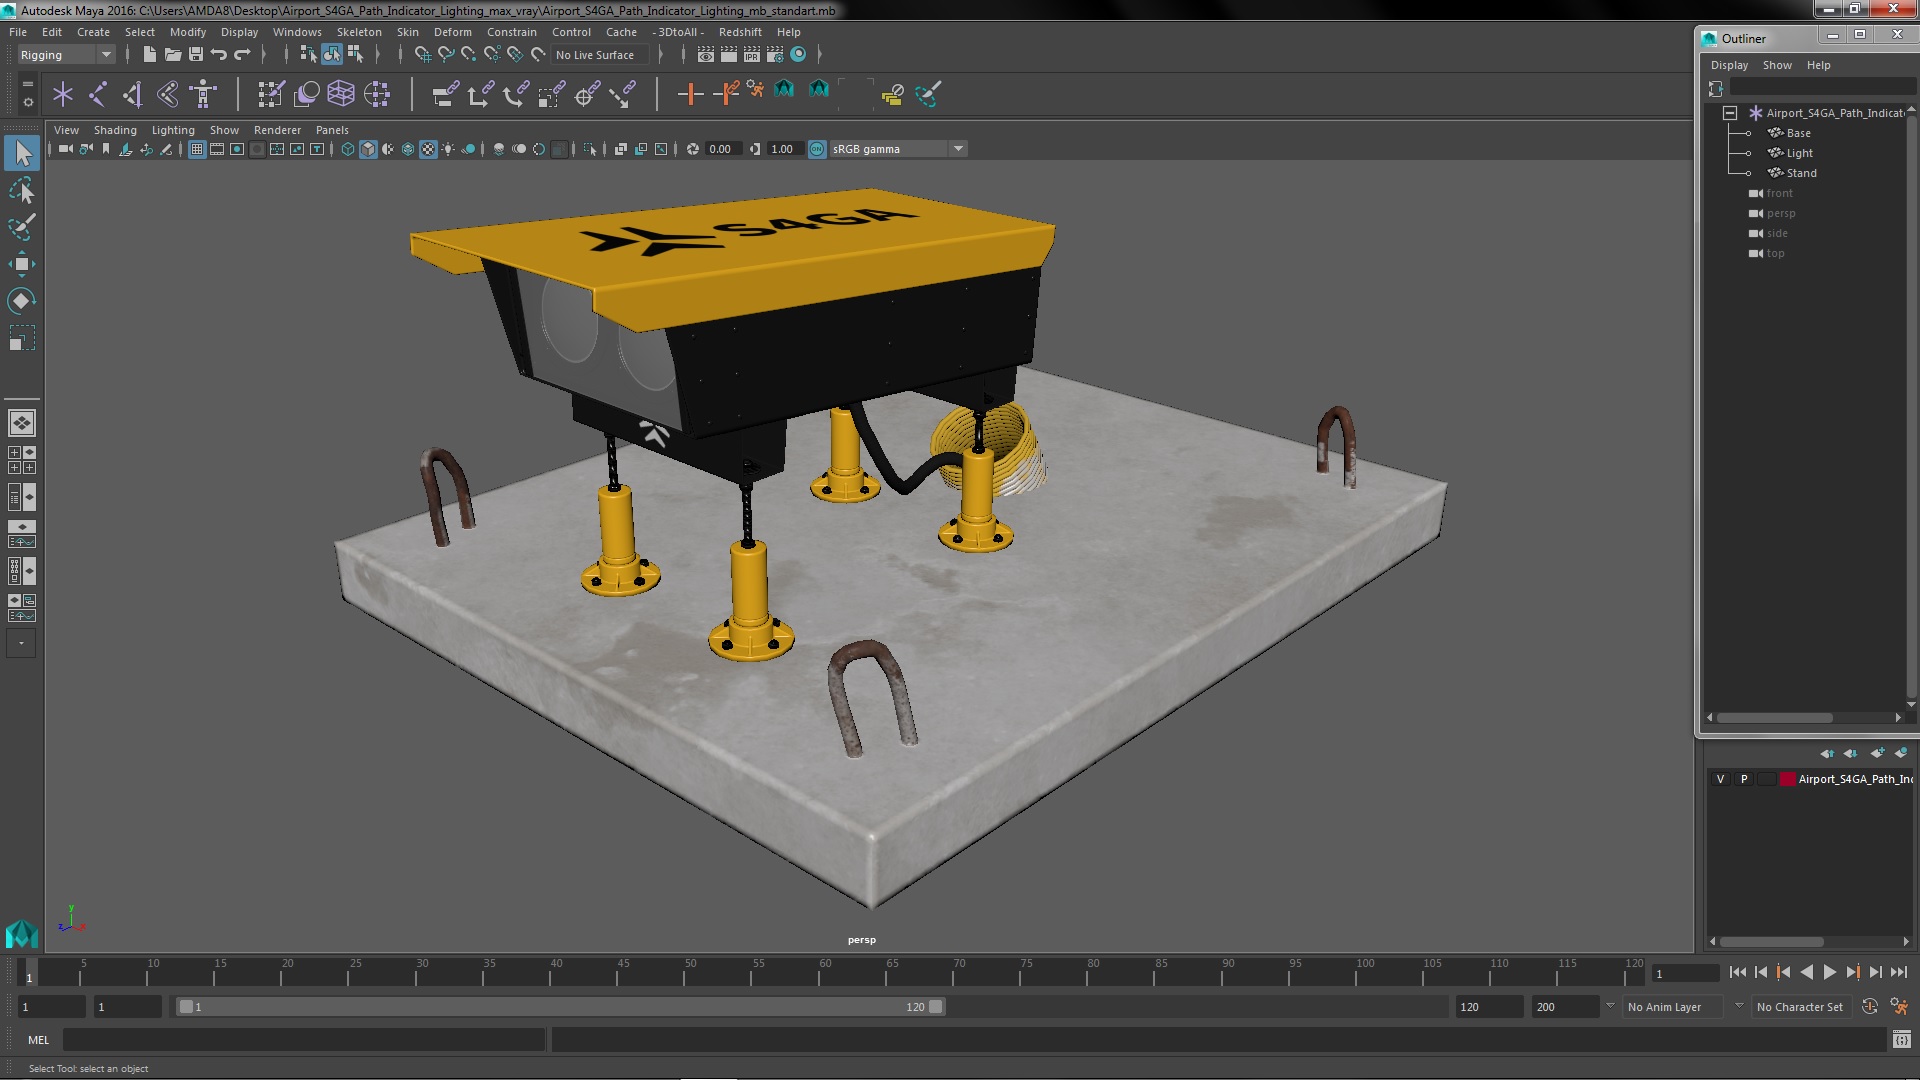Screen dimensions: 1920x1080
Task: Toggle color management ON button
Action: click(817, 149)
